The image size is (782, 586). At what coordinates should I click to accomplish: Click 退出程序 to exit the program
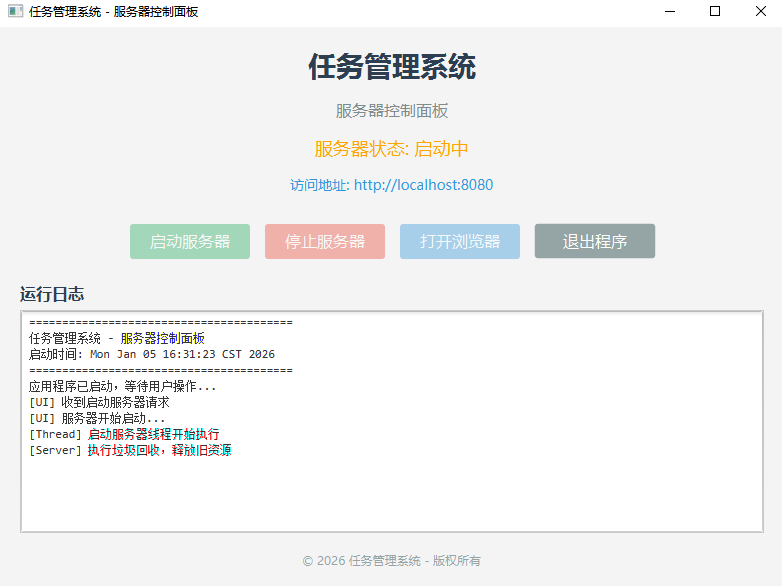click(594, 241)
